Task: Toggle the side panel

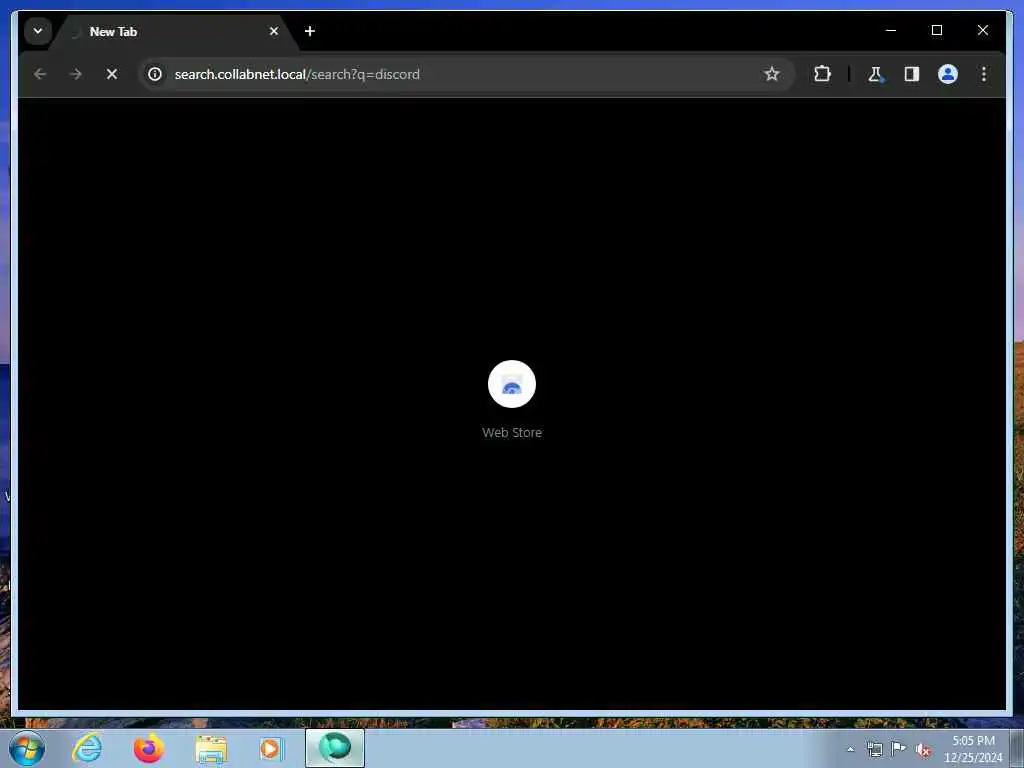Action: [912, 74]
